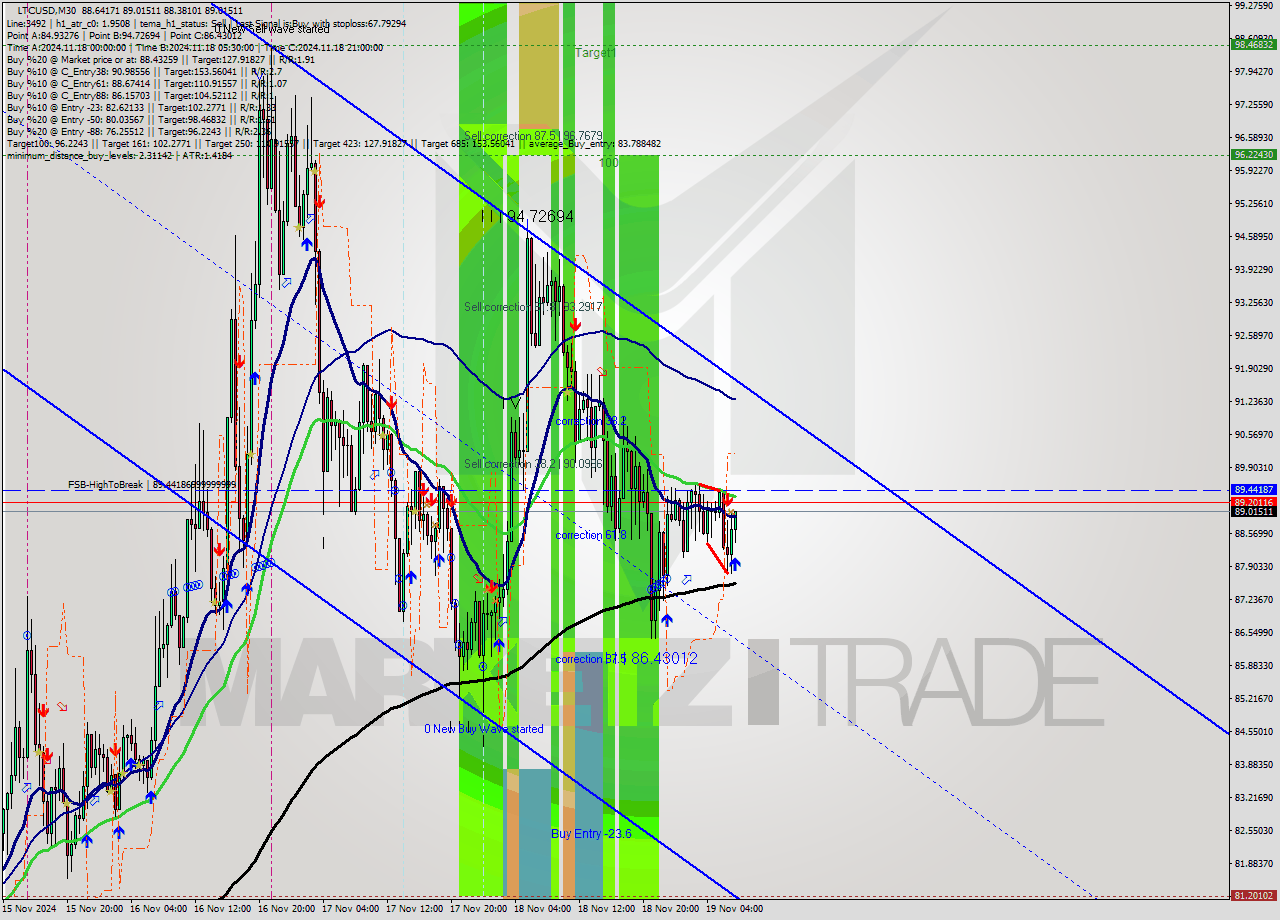Select the 84.55010 price axis value

[1254, 731]
